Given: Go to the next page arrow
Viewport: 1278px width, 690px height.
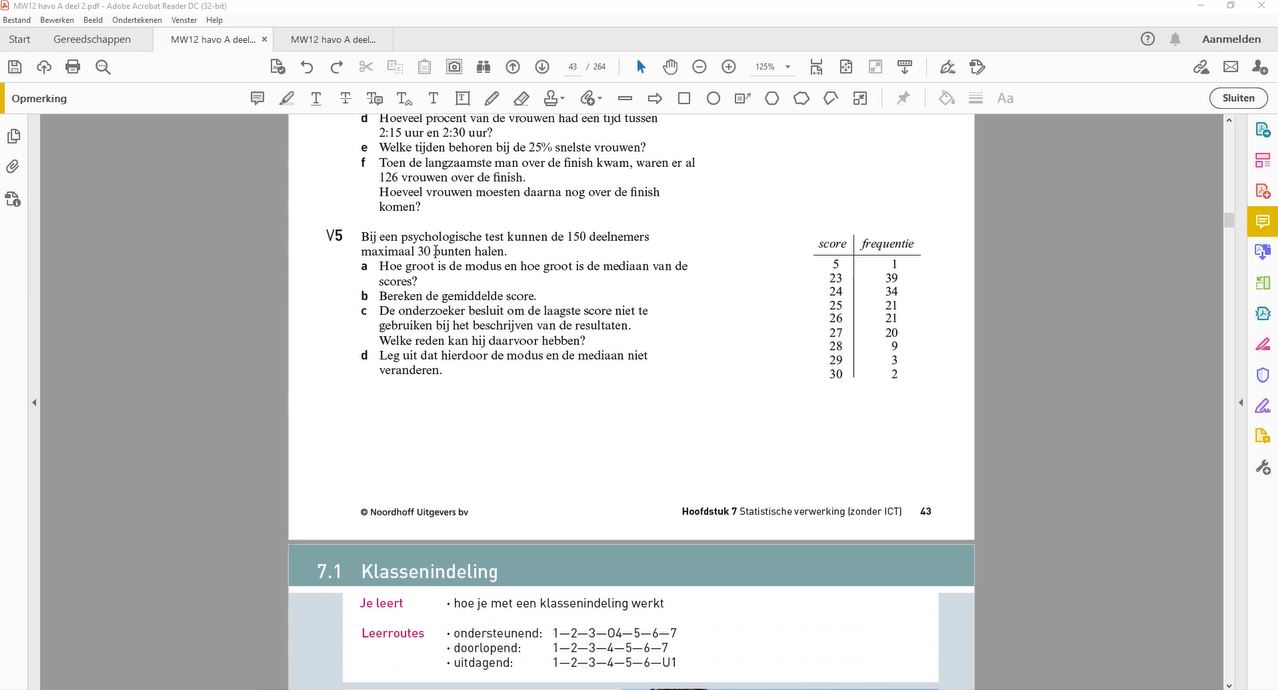Looking at the screenshot, I should point(542,67).
